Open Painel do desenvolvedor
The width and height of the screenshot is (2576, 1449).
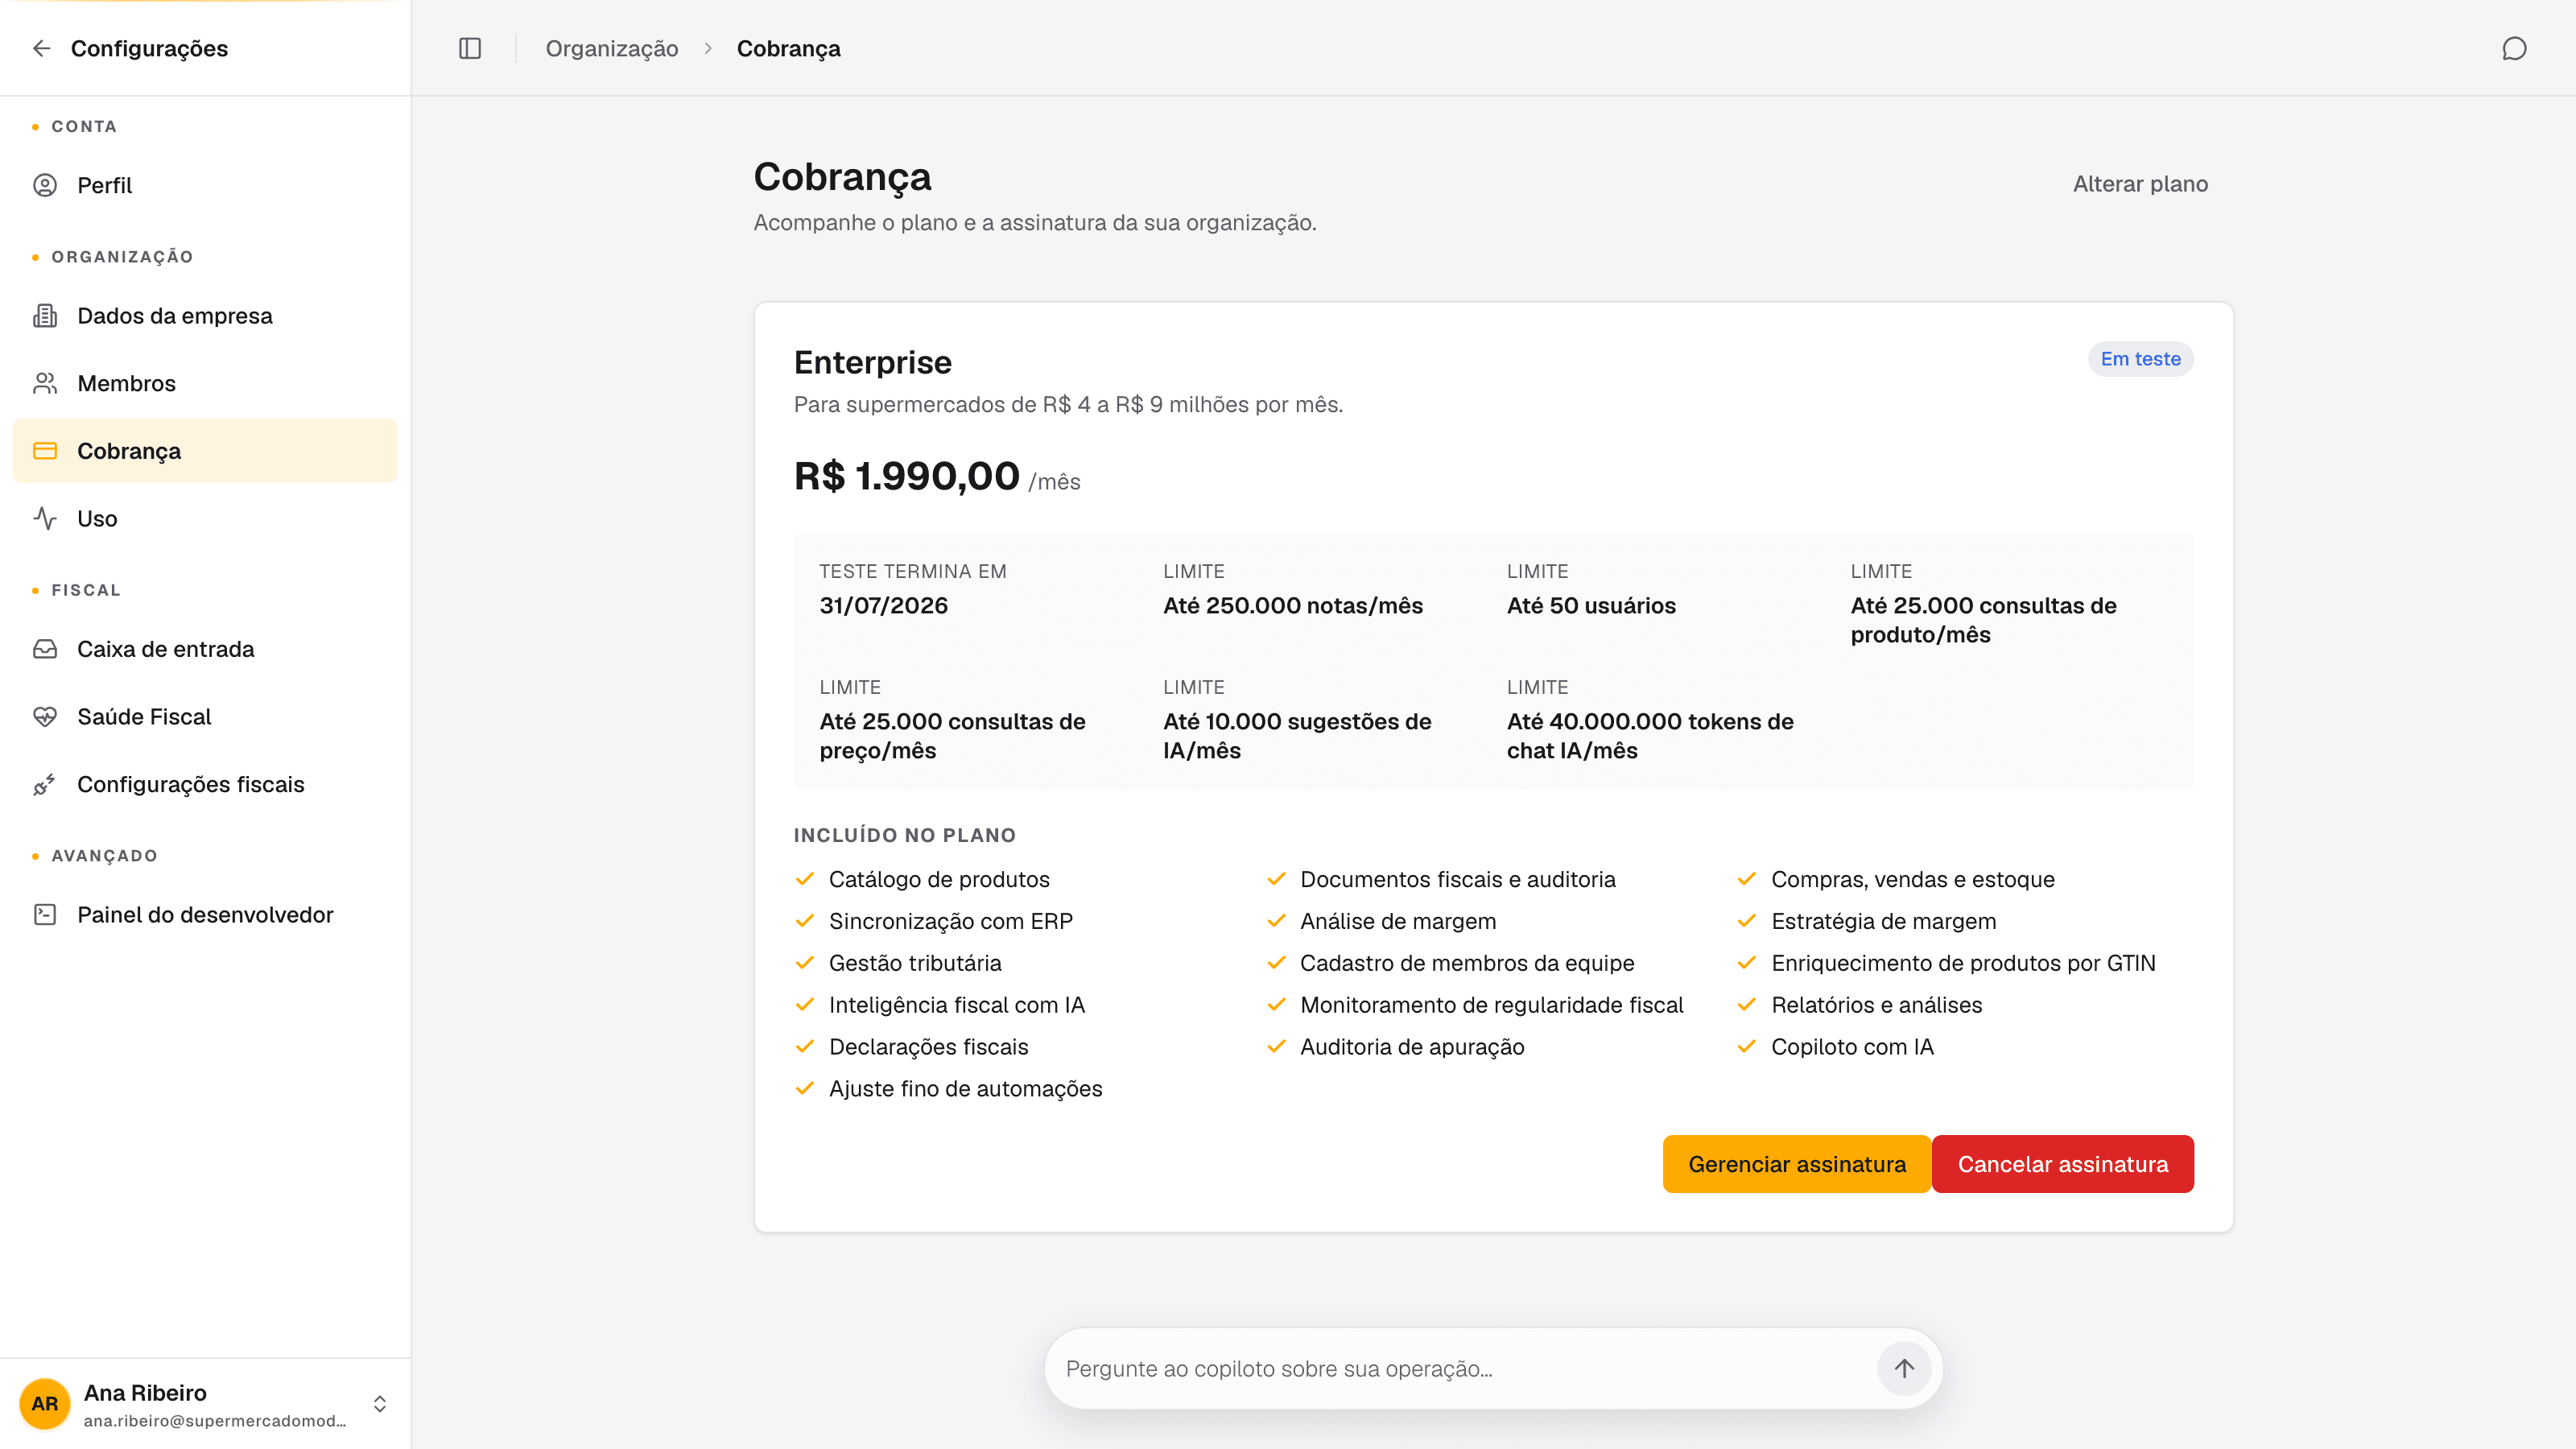[205, 915]
